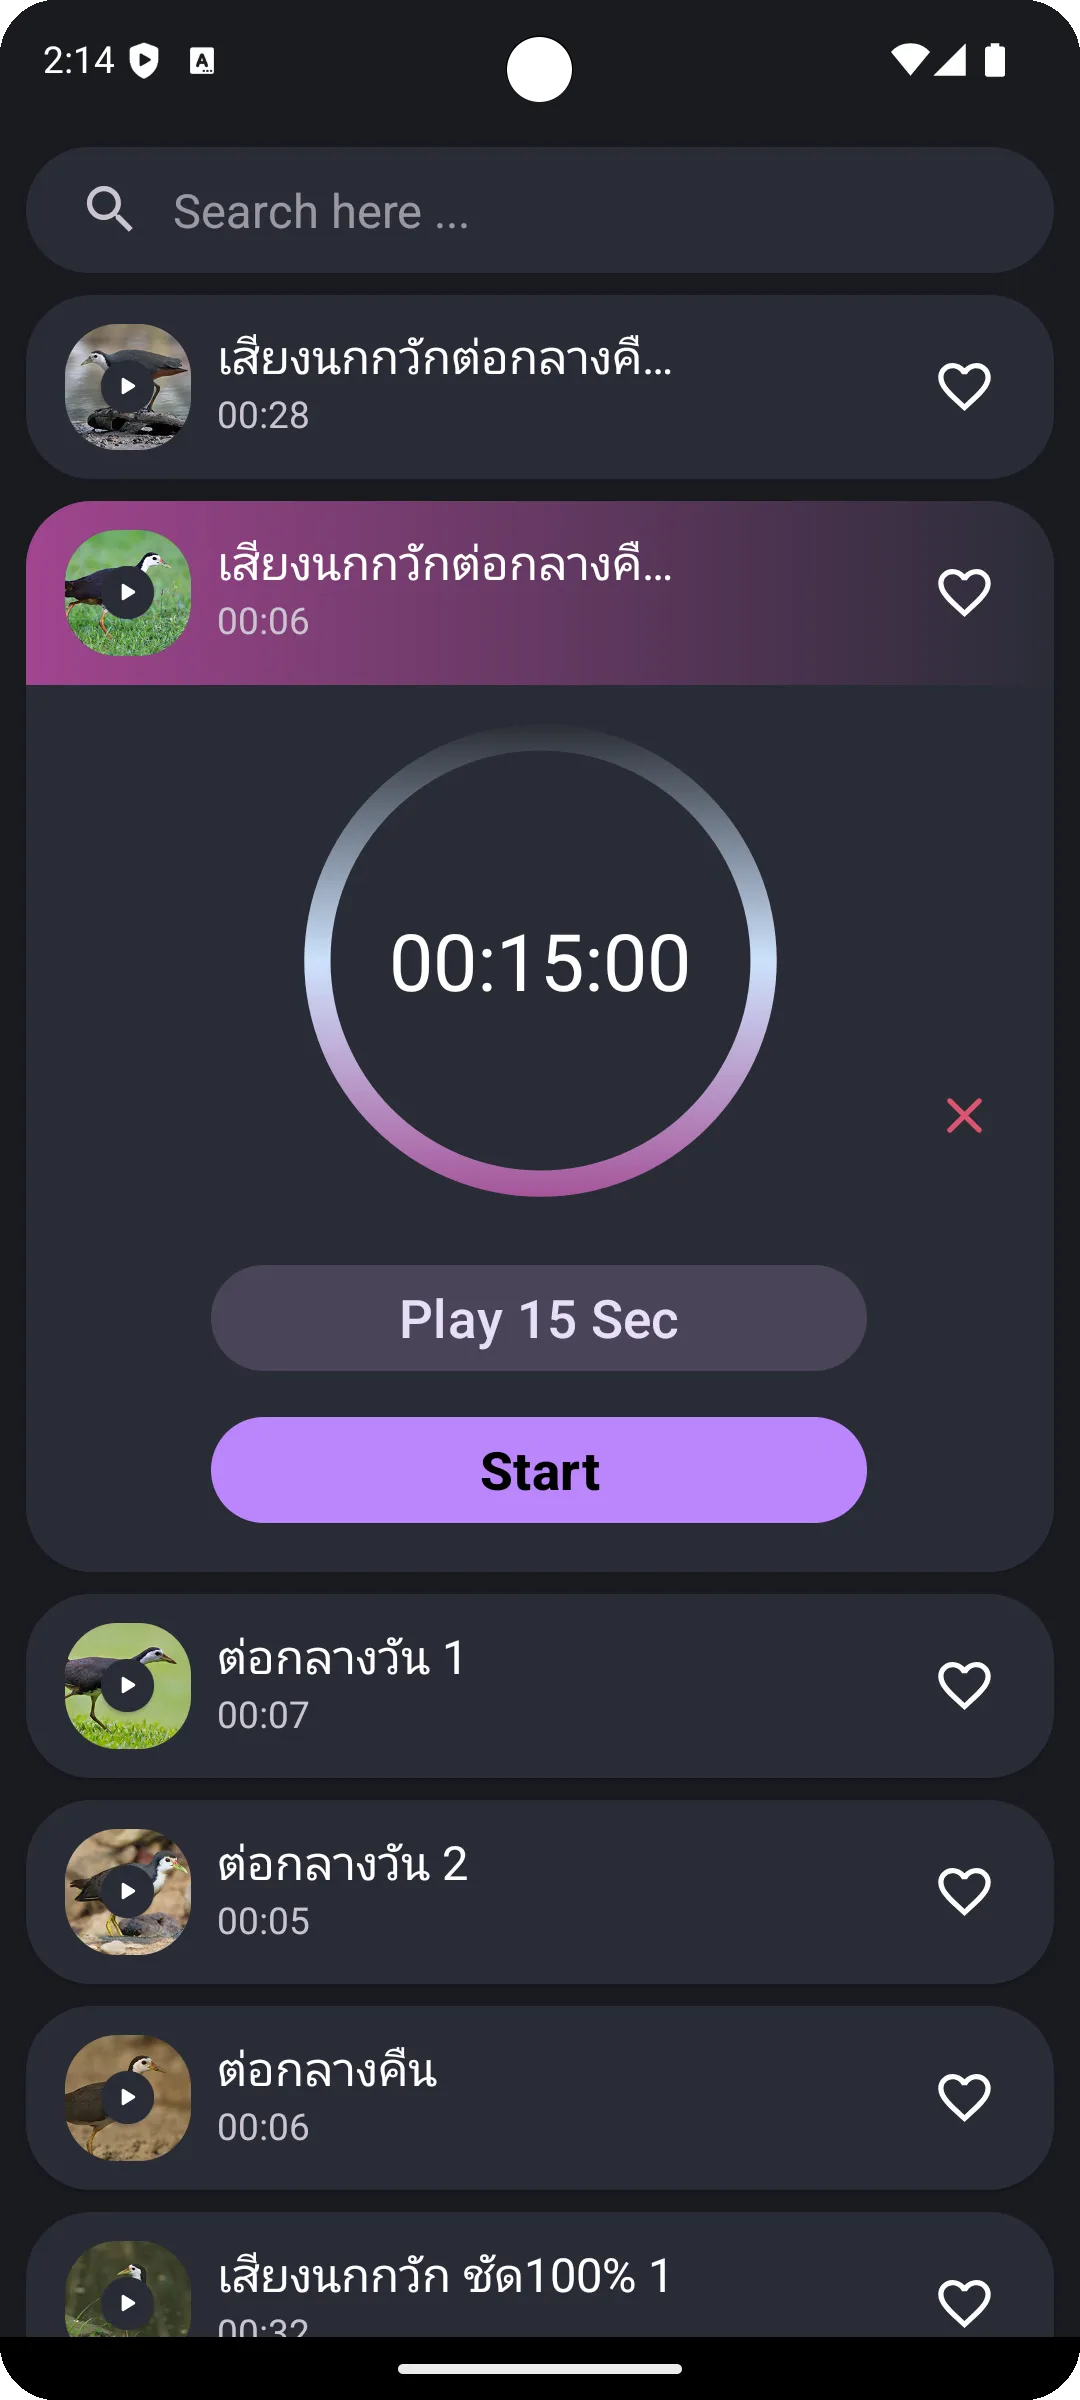Click the purple Start button
Image resolution: width=1080 pixels, height=2400 pixels.
[539, 1470]
